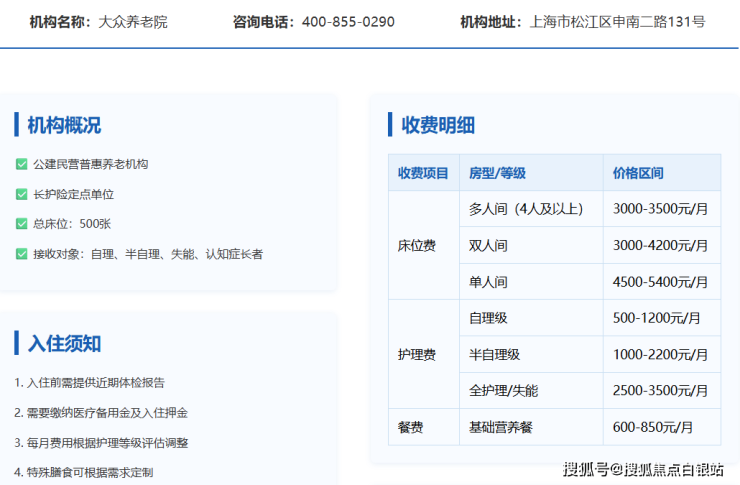740x485 pixels.
Task: Click the text 长护险定点单位
Action: tap(74, 194)
